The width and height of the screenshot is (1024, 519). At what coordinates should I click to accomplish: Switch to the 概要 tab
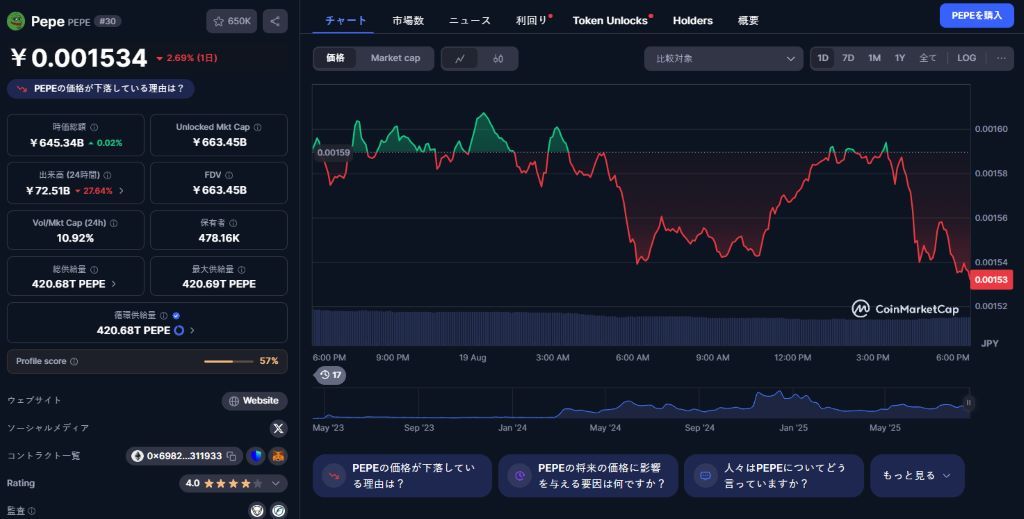tap(748, 20)
